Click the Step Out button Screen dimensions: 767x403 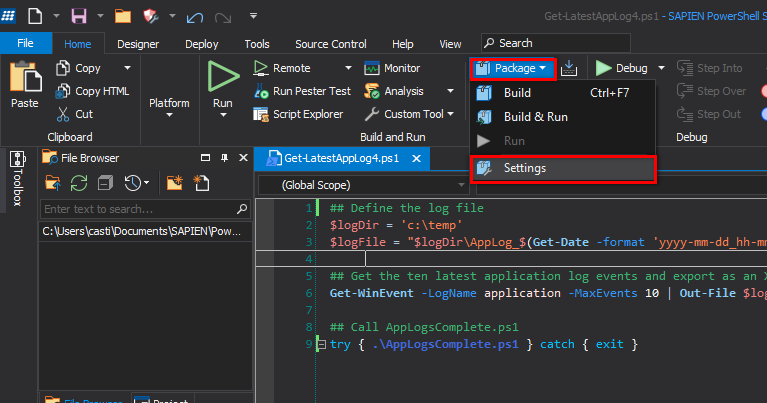(x=709, y=114)
